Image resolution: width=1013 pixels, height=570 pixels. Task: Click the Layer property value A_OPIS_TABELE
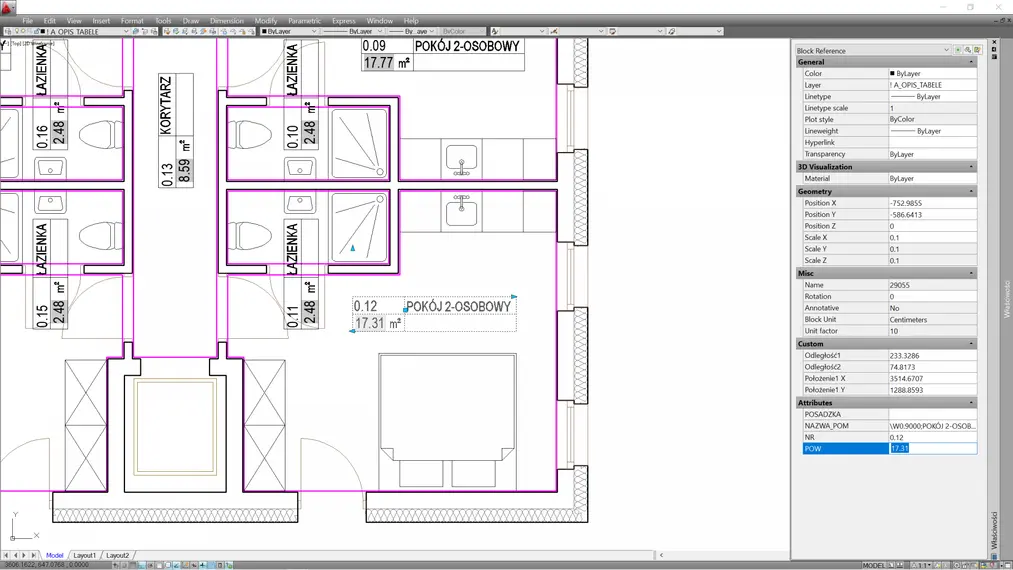pyautogui.click(x=933, y=85)
